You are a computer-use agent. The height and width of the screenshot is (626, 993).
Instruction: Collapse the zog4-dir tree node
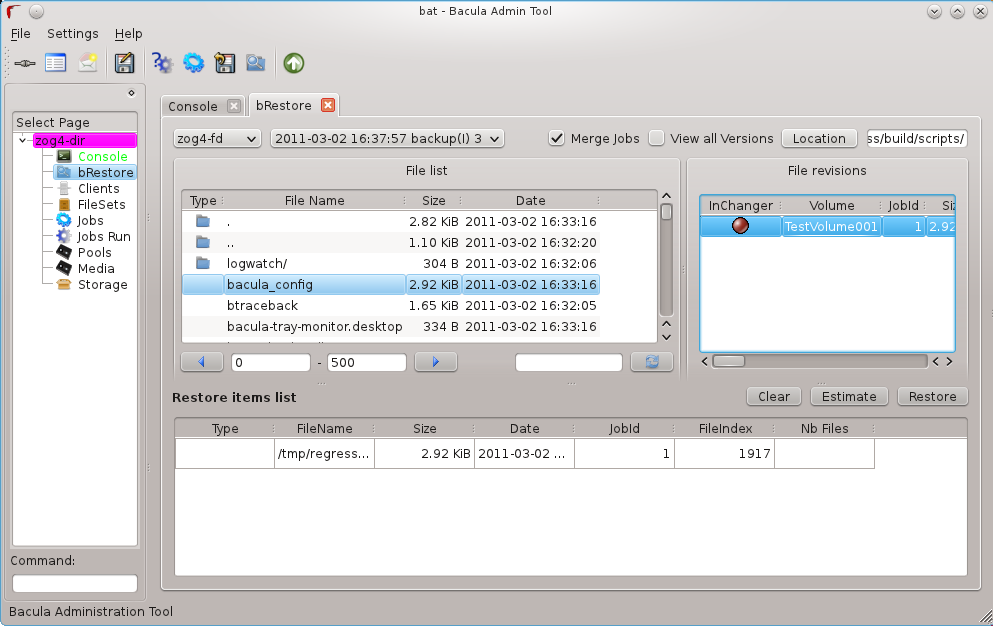23,140
